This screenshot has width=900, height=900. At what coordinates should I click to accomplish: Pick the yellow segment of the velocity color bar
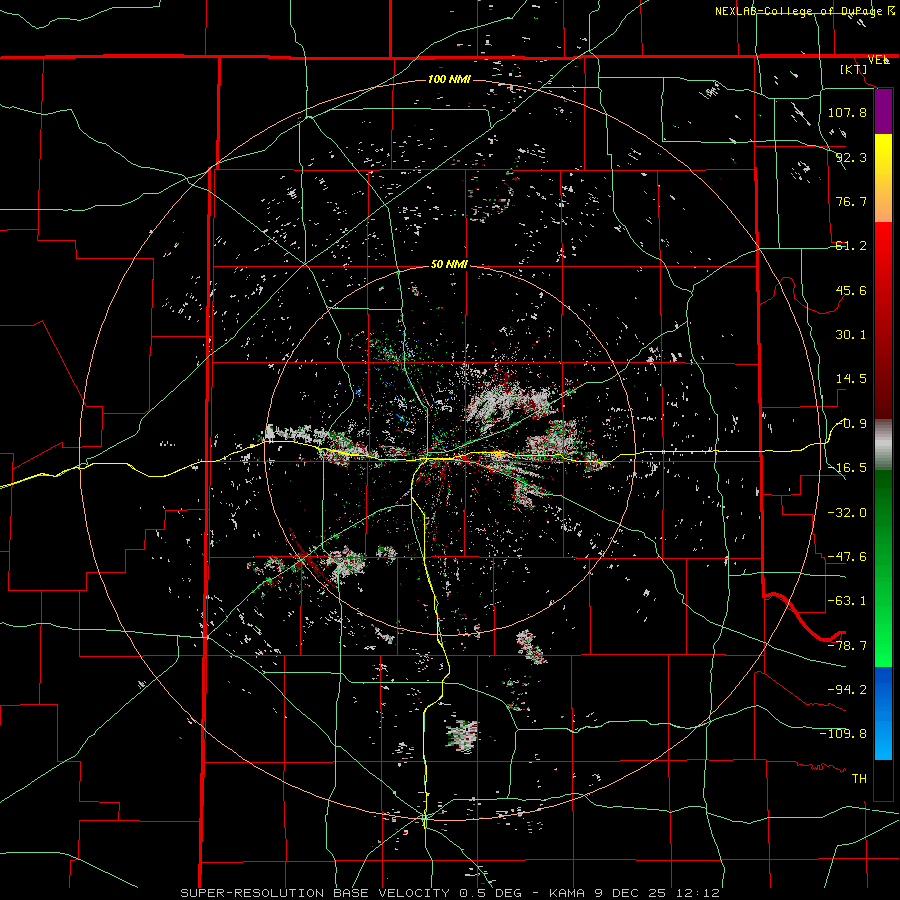(883, 178)
